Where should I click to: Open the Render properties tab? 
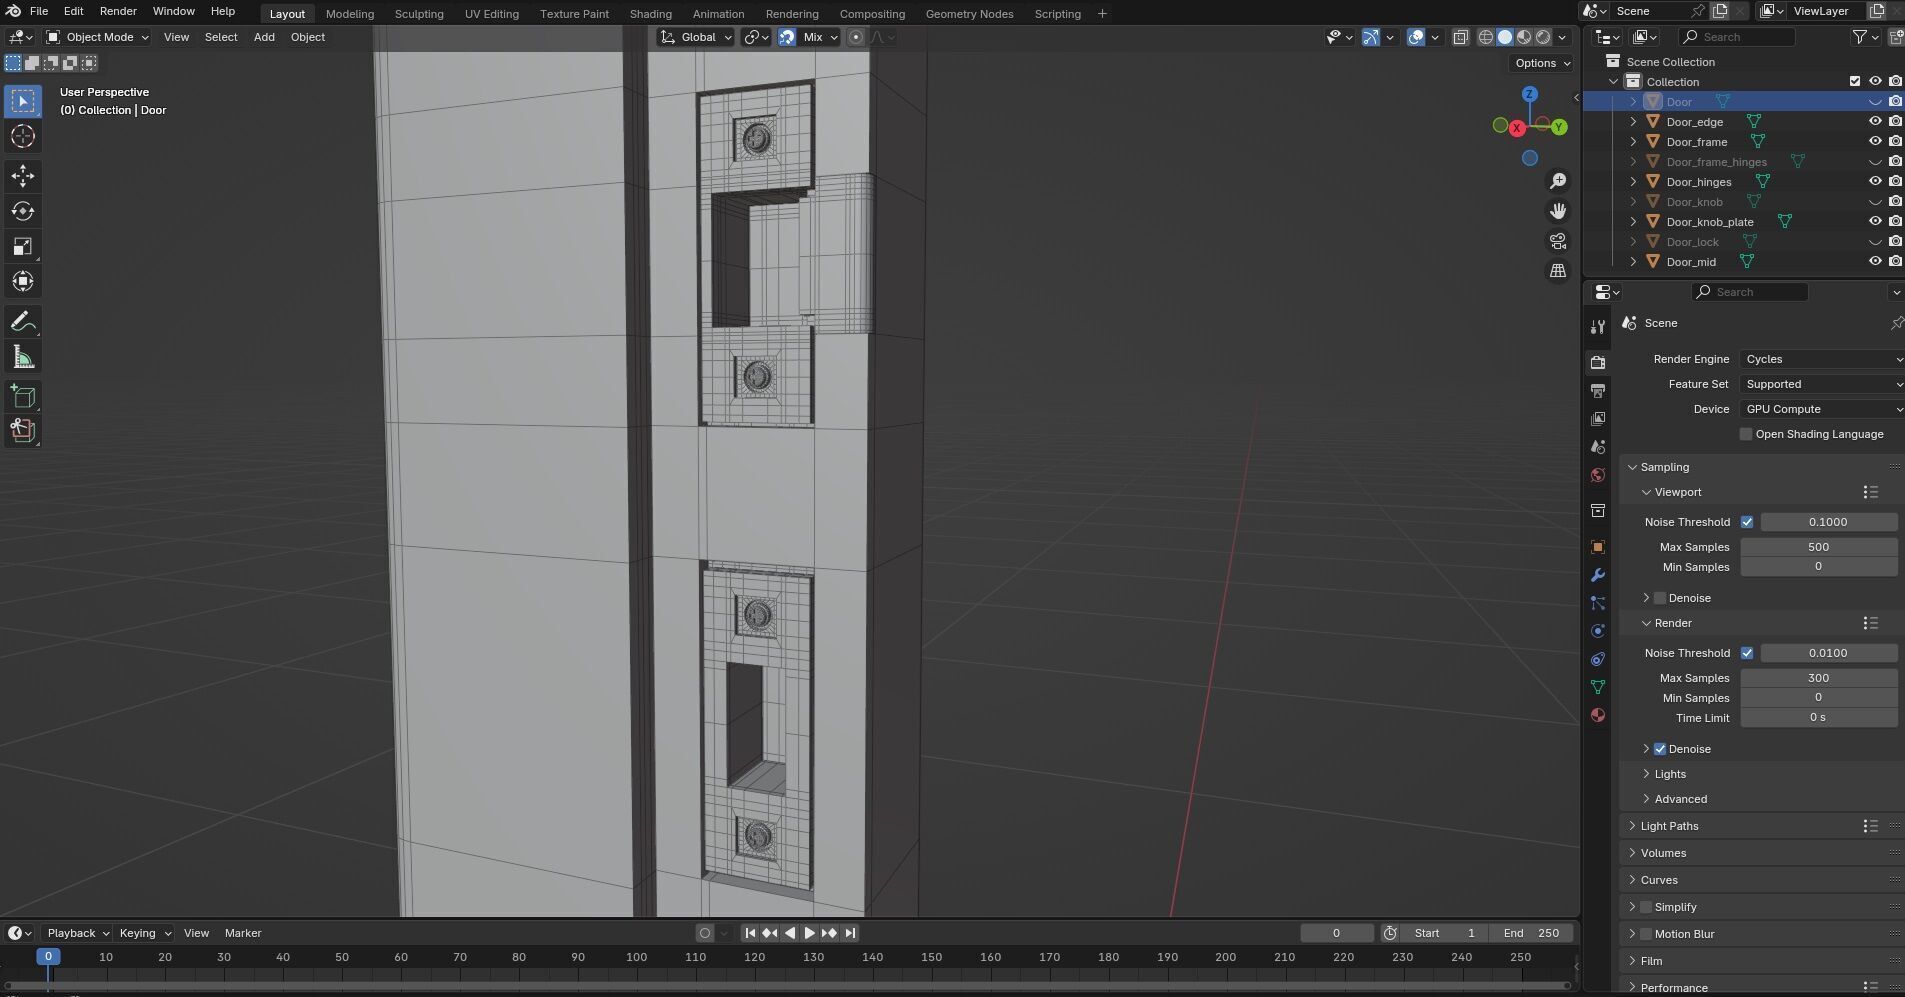click(1598, 362)
